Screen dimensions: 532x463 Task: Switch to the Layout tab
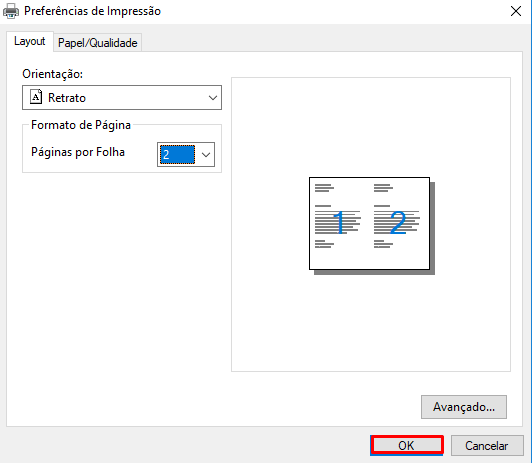point(30,41)
